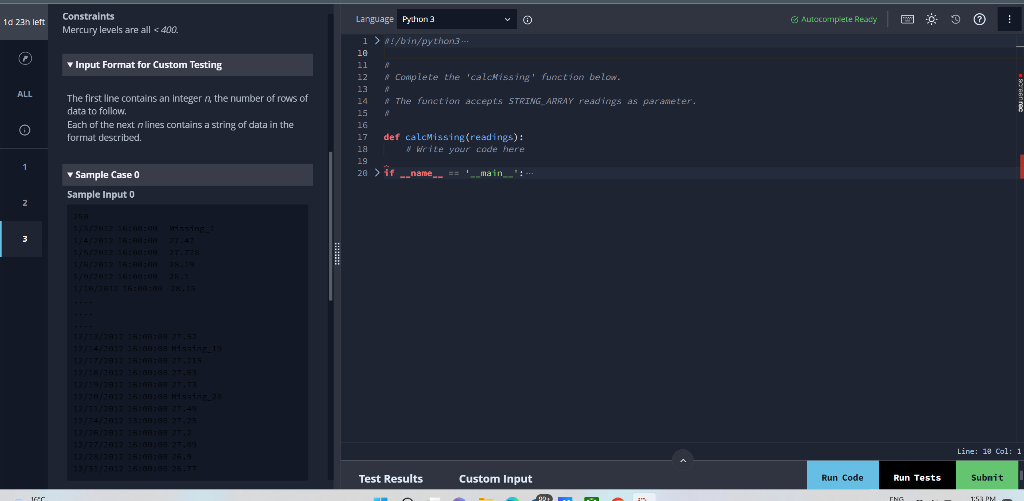Click the info icon beside Language selector
The width and height of the screenshot is (1024, 501).
[x=528, y=20]
